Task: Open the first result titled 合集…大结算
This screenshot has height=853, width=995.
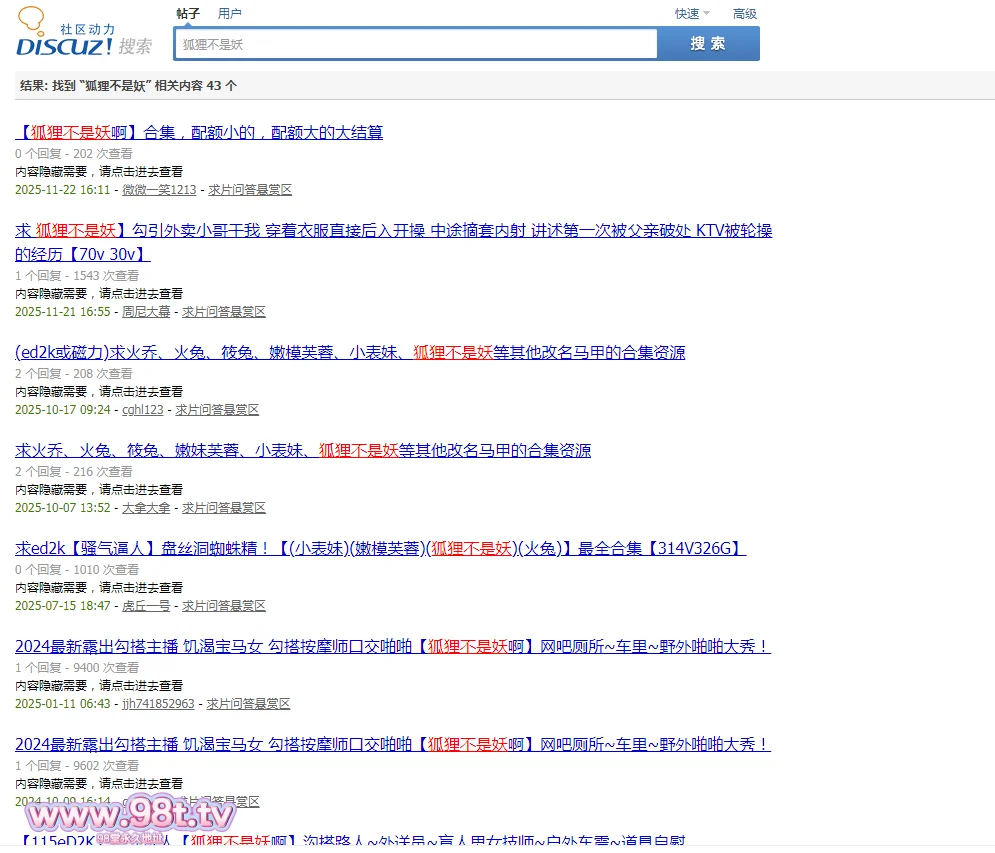Action: [x=199, y=132]
